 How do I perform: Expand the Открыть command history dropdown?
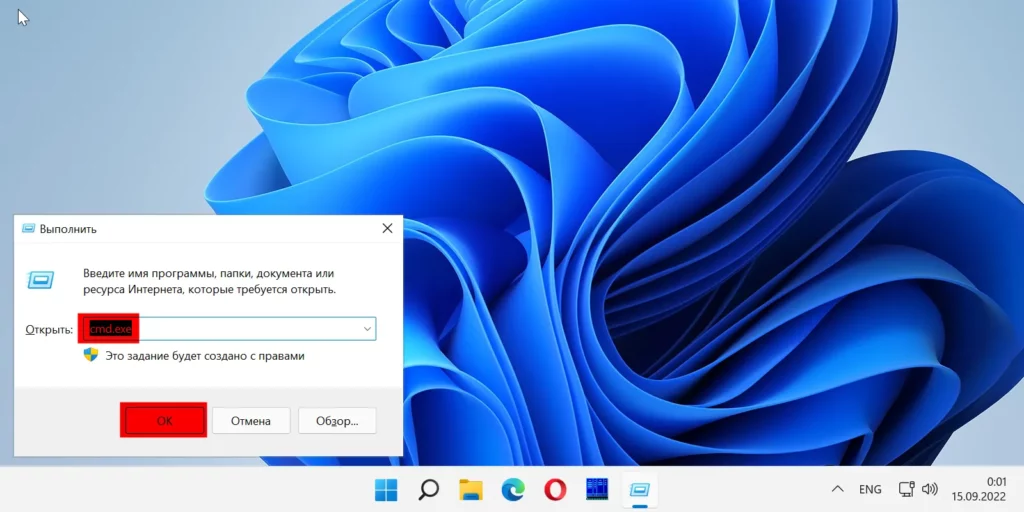coord(367,328)
